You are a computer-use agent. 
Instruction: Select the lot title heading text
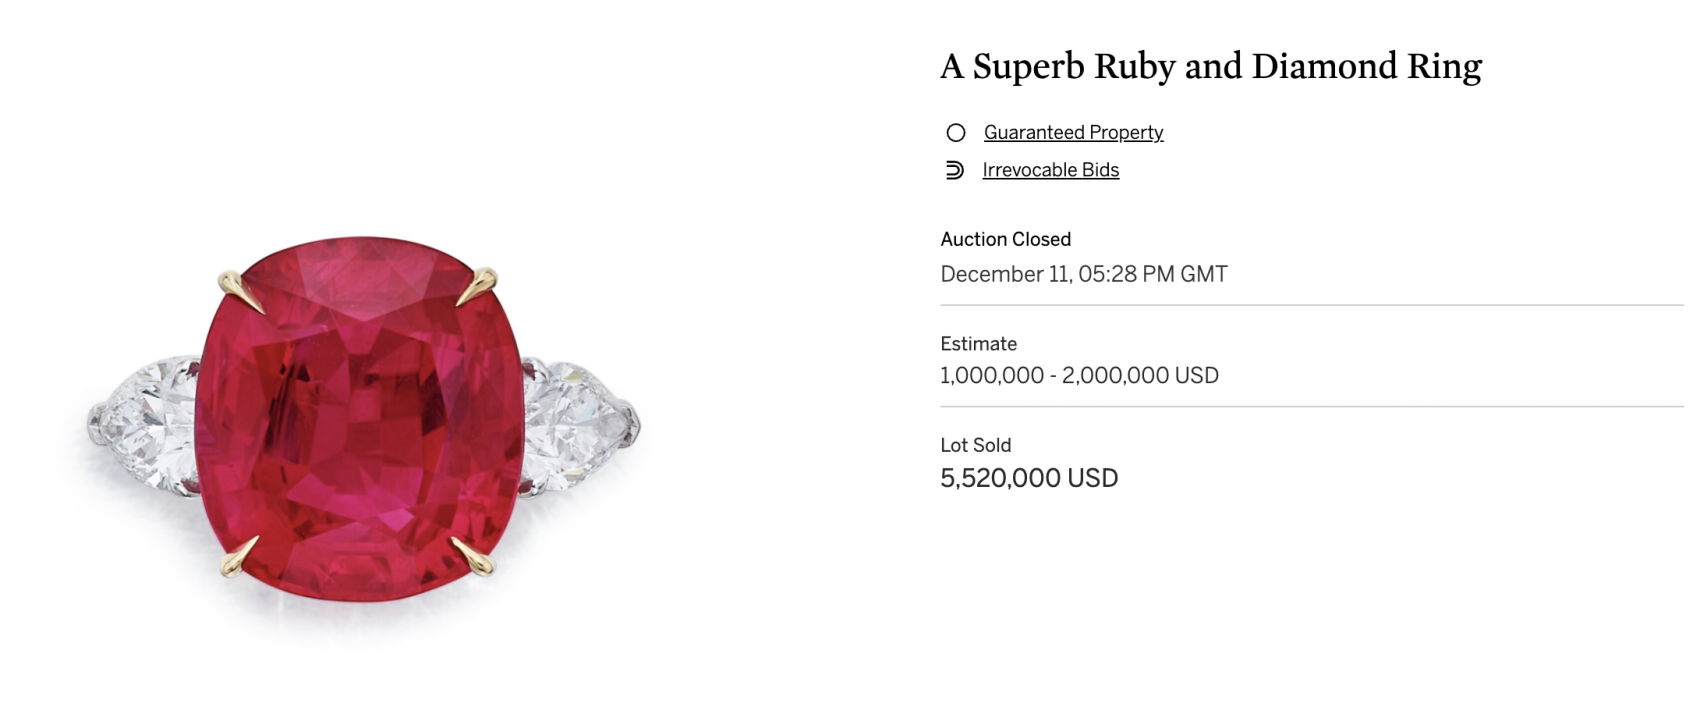click(1211, 66)
